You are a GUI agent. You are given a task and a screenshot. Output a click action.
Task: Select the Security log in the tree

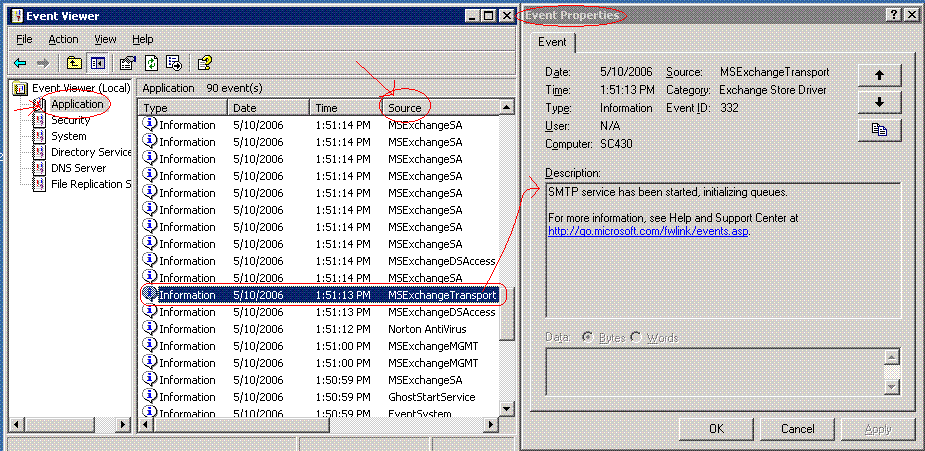tap(70, 120)
